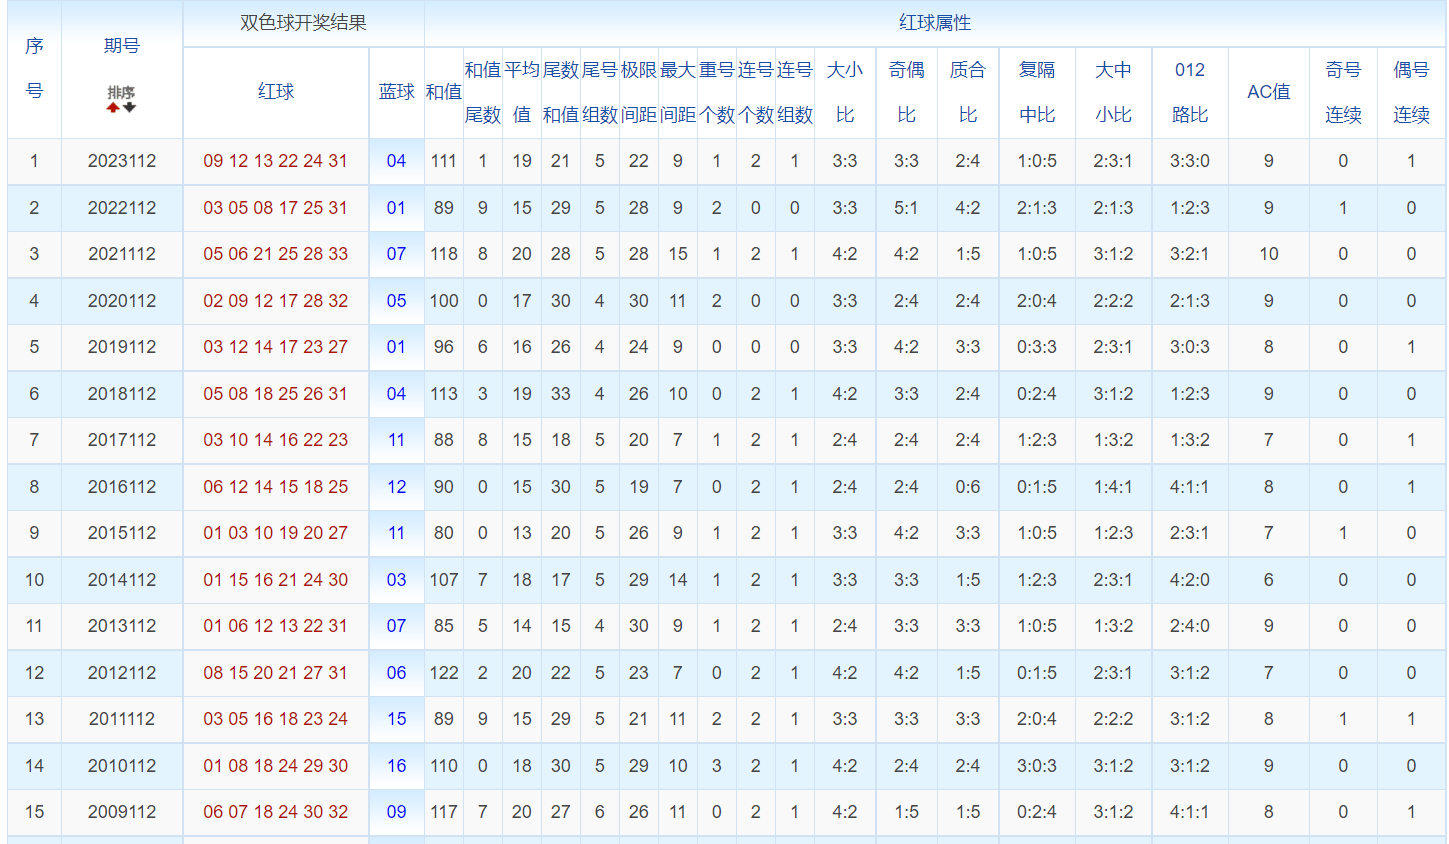Select issue number 2017112
1449x844 pixels.
click(x=122, y=440)
